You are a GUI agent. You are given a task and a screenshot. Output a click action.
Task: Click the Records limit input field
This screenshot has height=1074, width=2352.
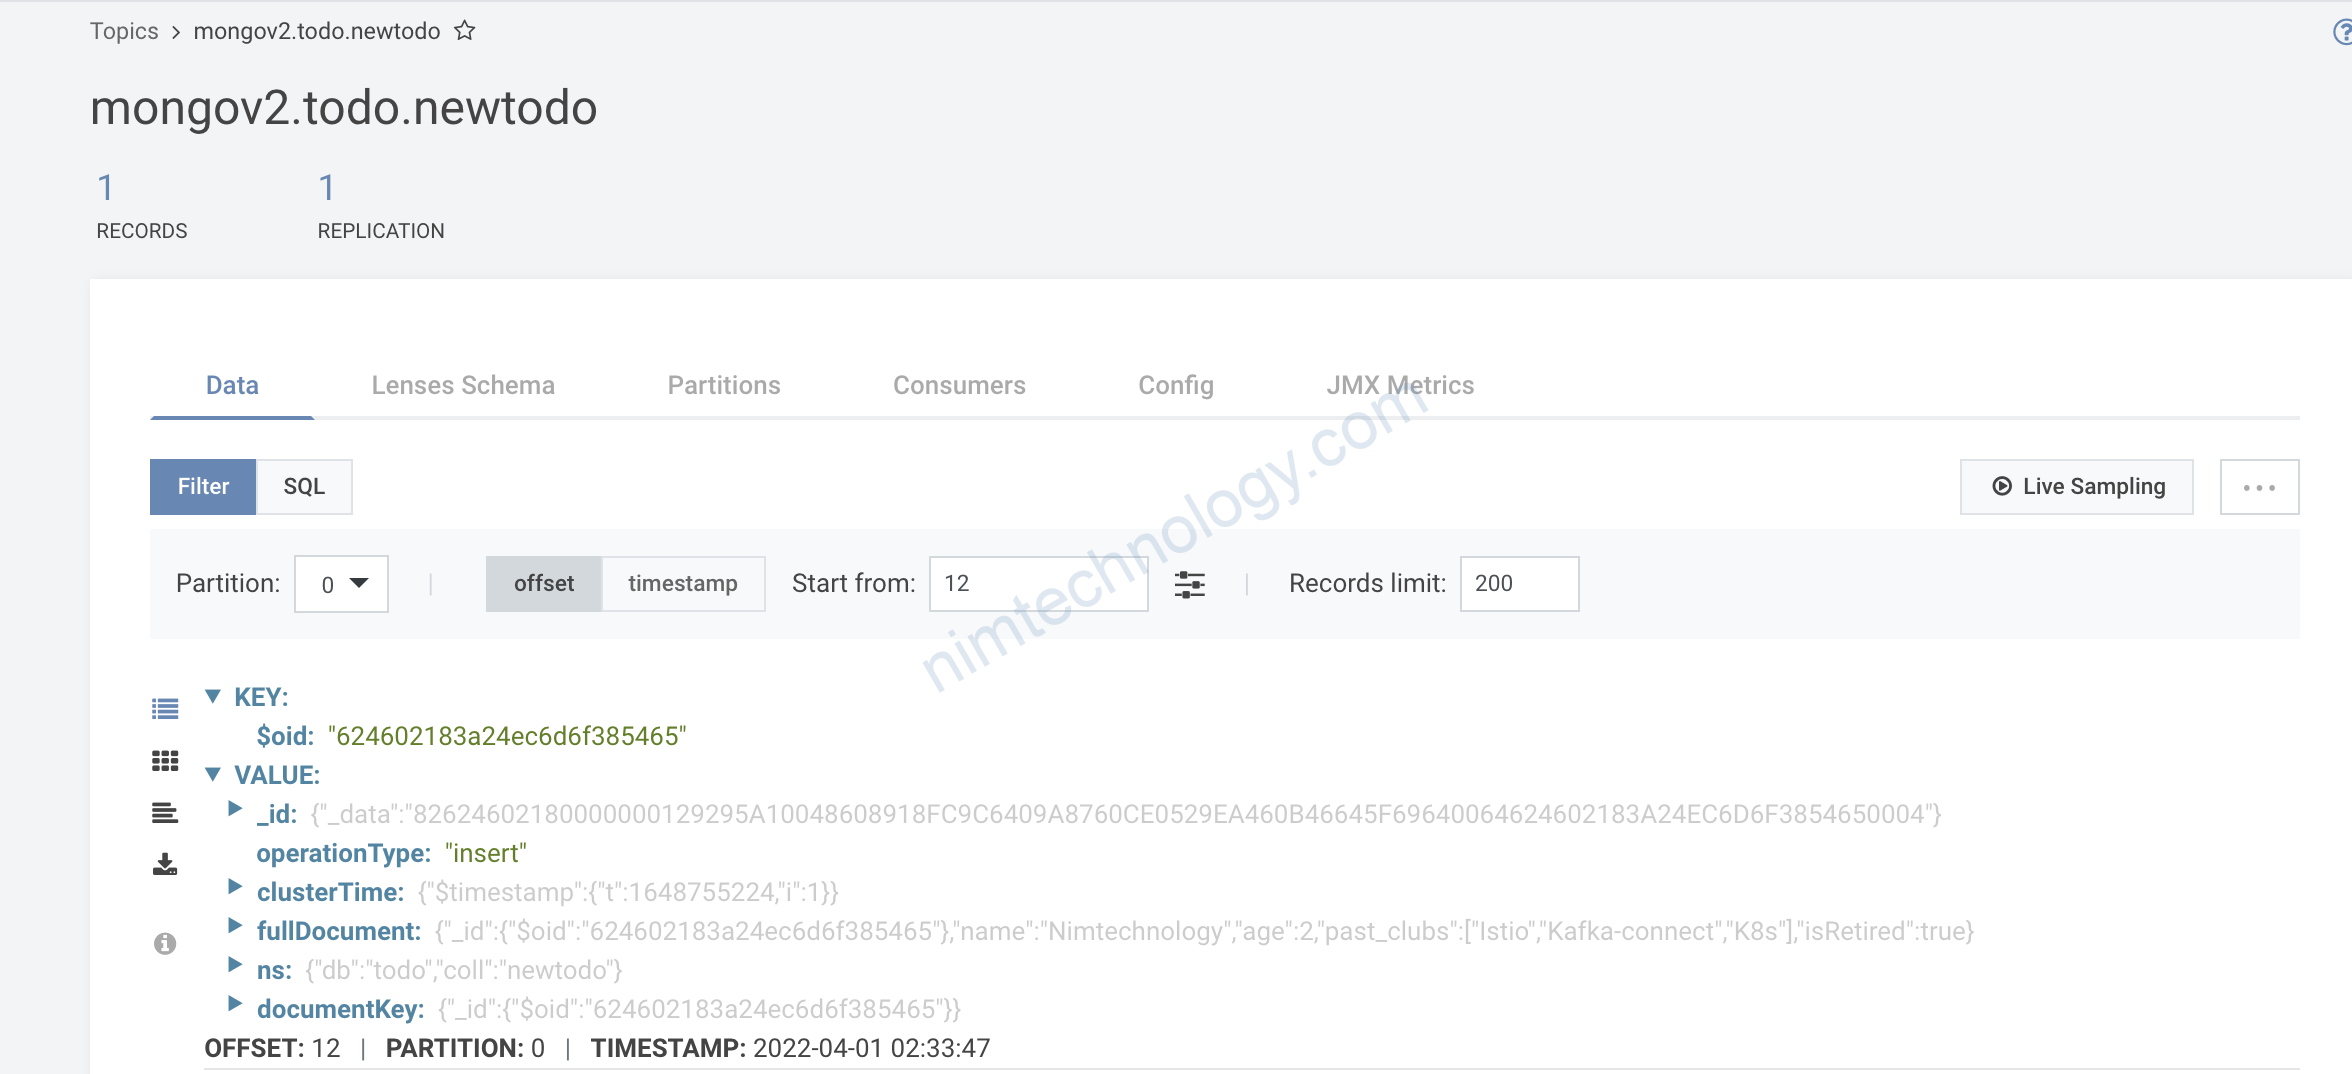(x=1519, y=584)
